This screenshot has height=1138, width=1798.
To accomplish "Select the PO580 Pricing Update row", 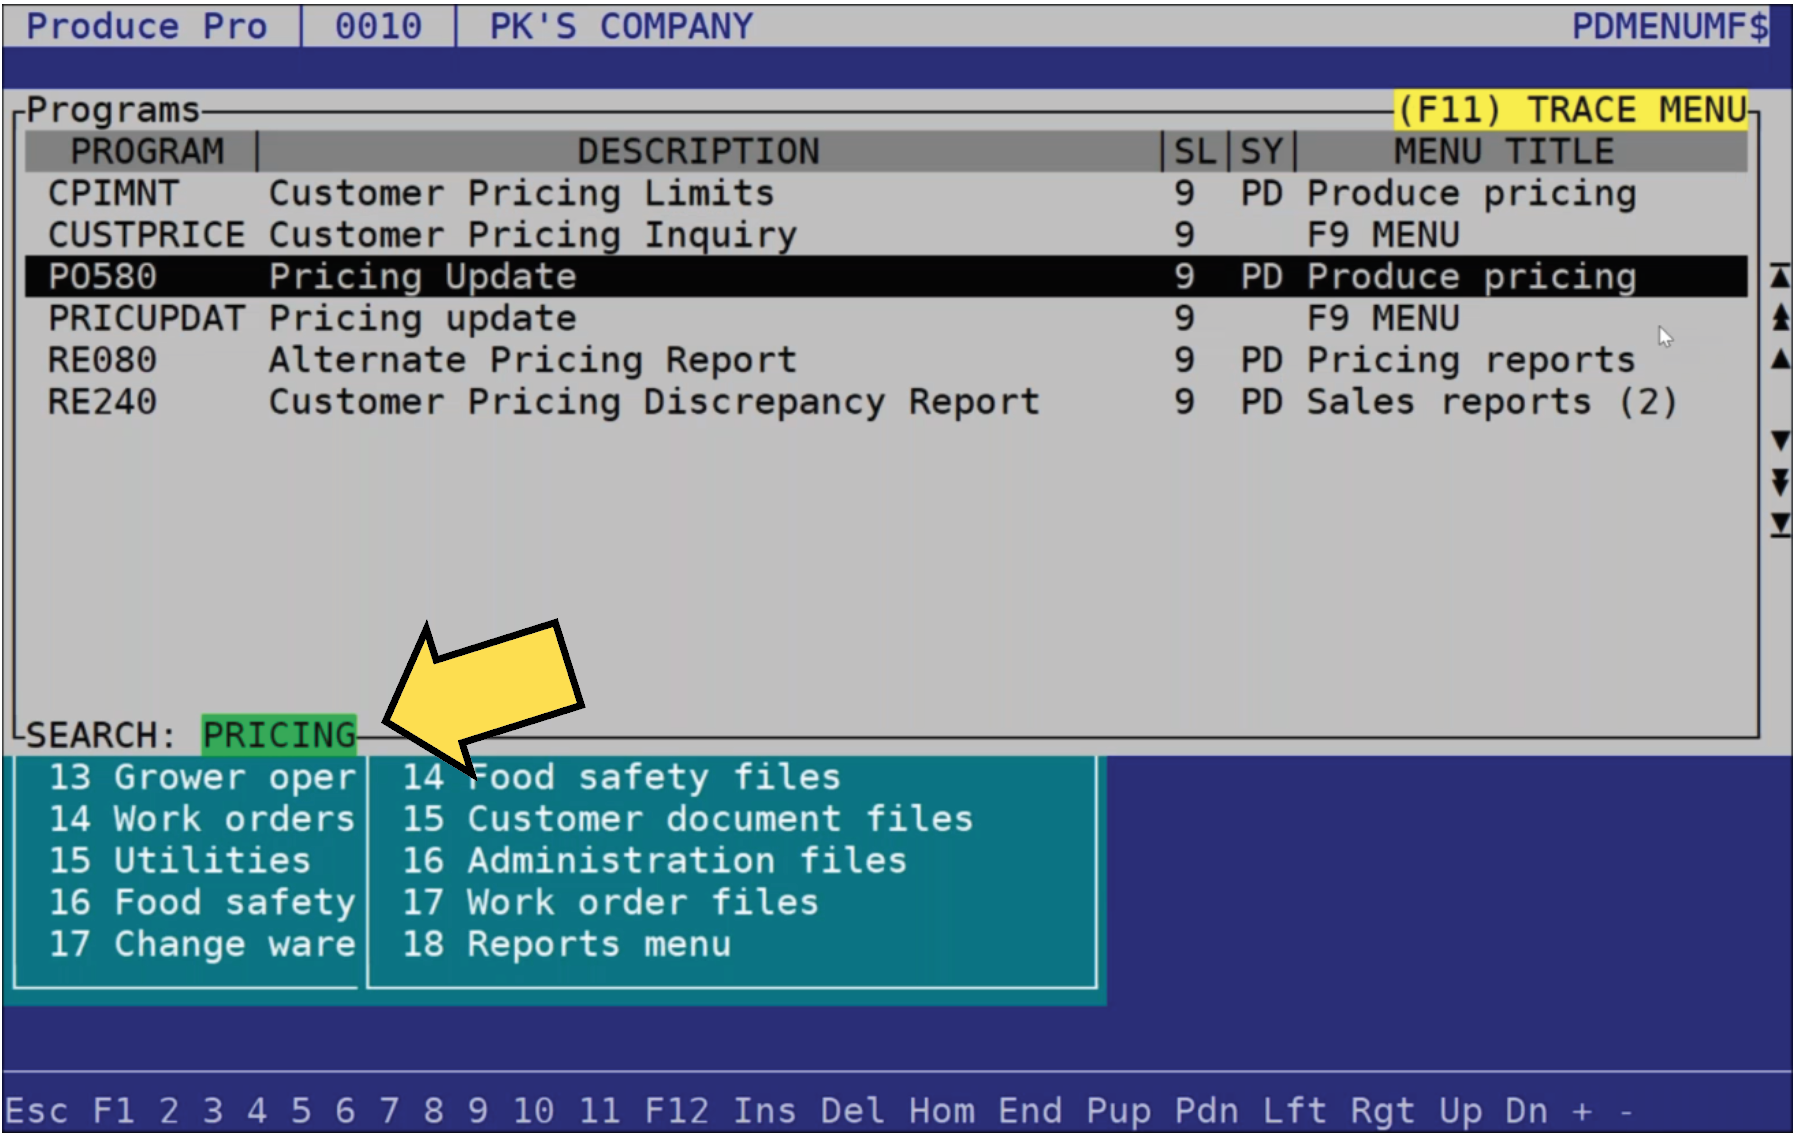I will [886, 276].
